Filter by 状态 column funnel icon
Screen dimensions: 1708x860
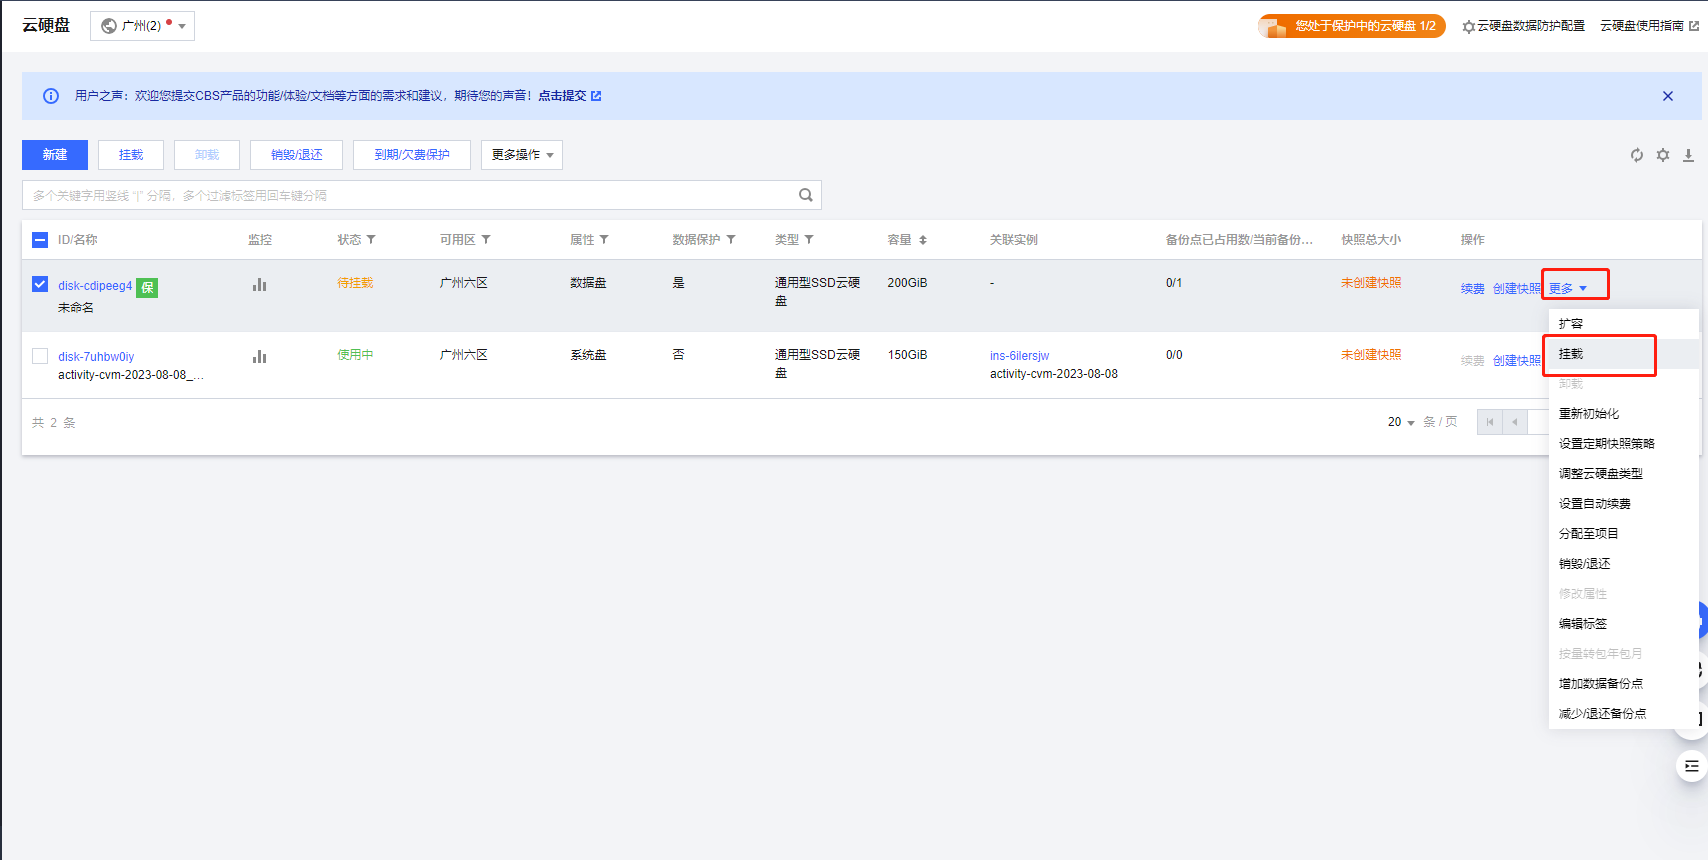[x=371, y=240]
